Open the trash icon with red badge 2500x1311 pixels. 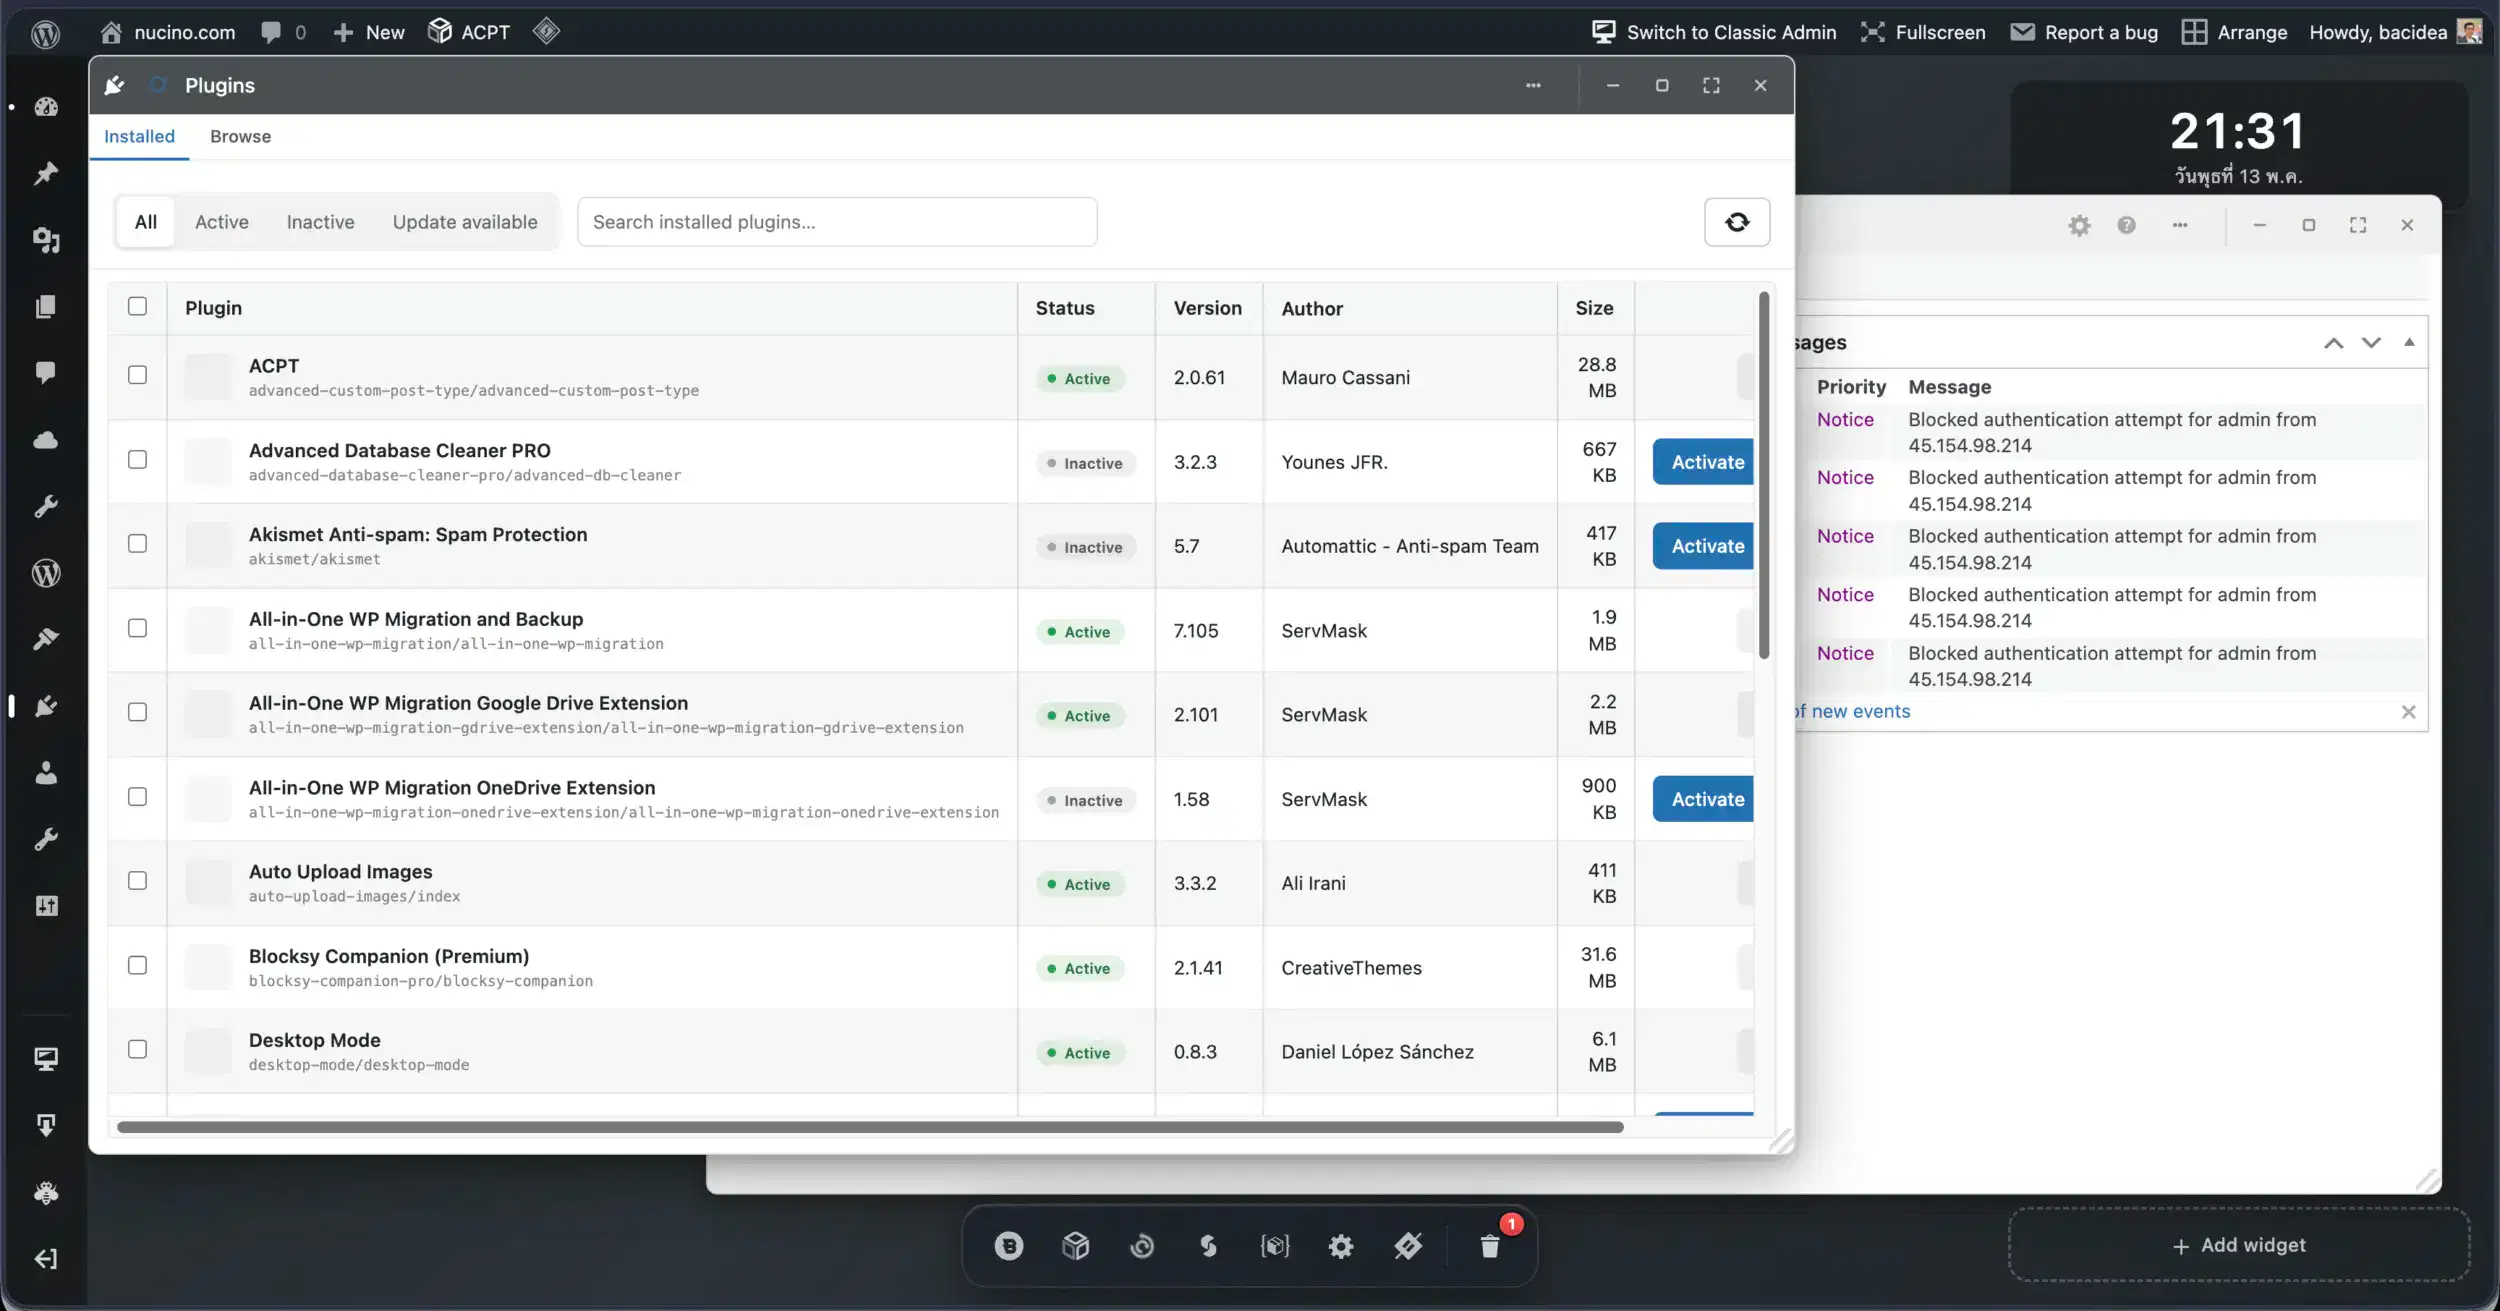point(1490,1246)
